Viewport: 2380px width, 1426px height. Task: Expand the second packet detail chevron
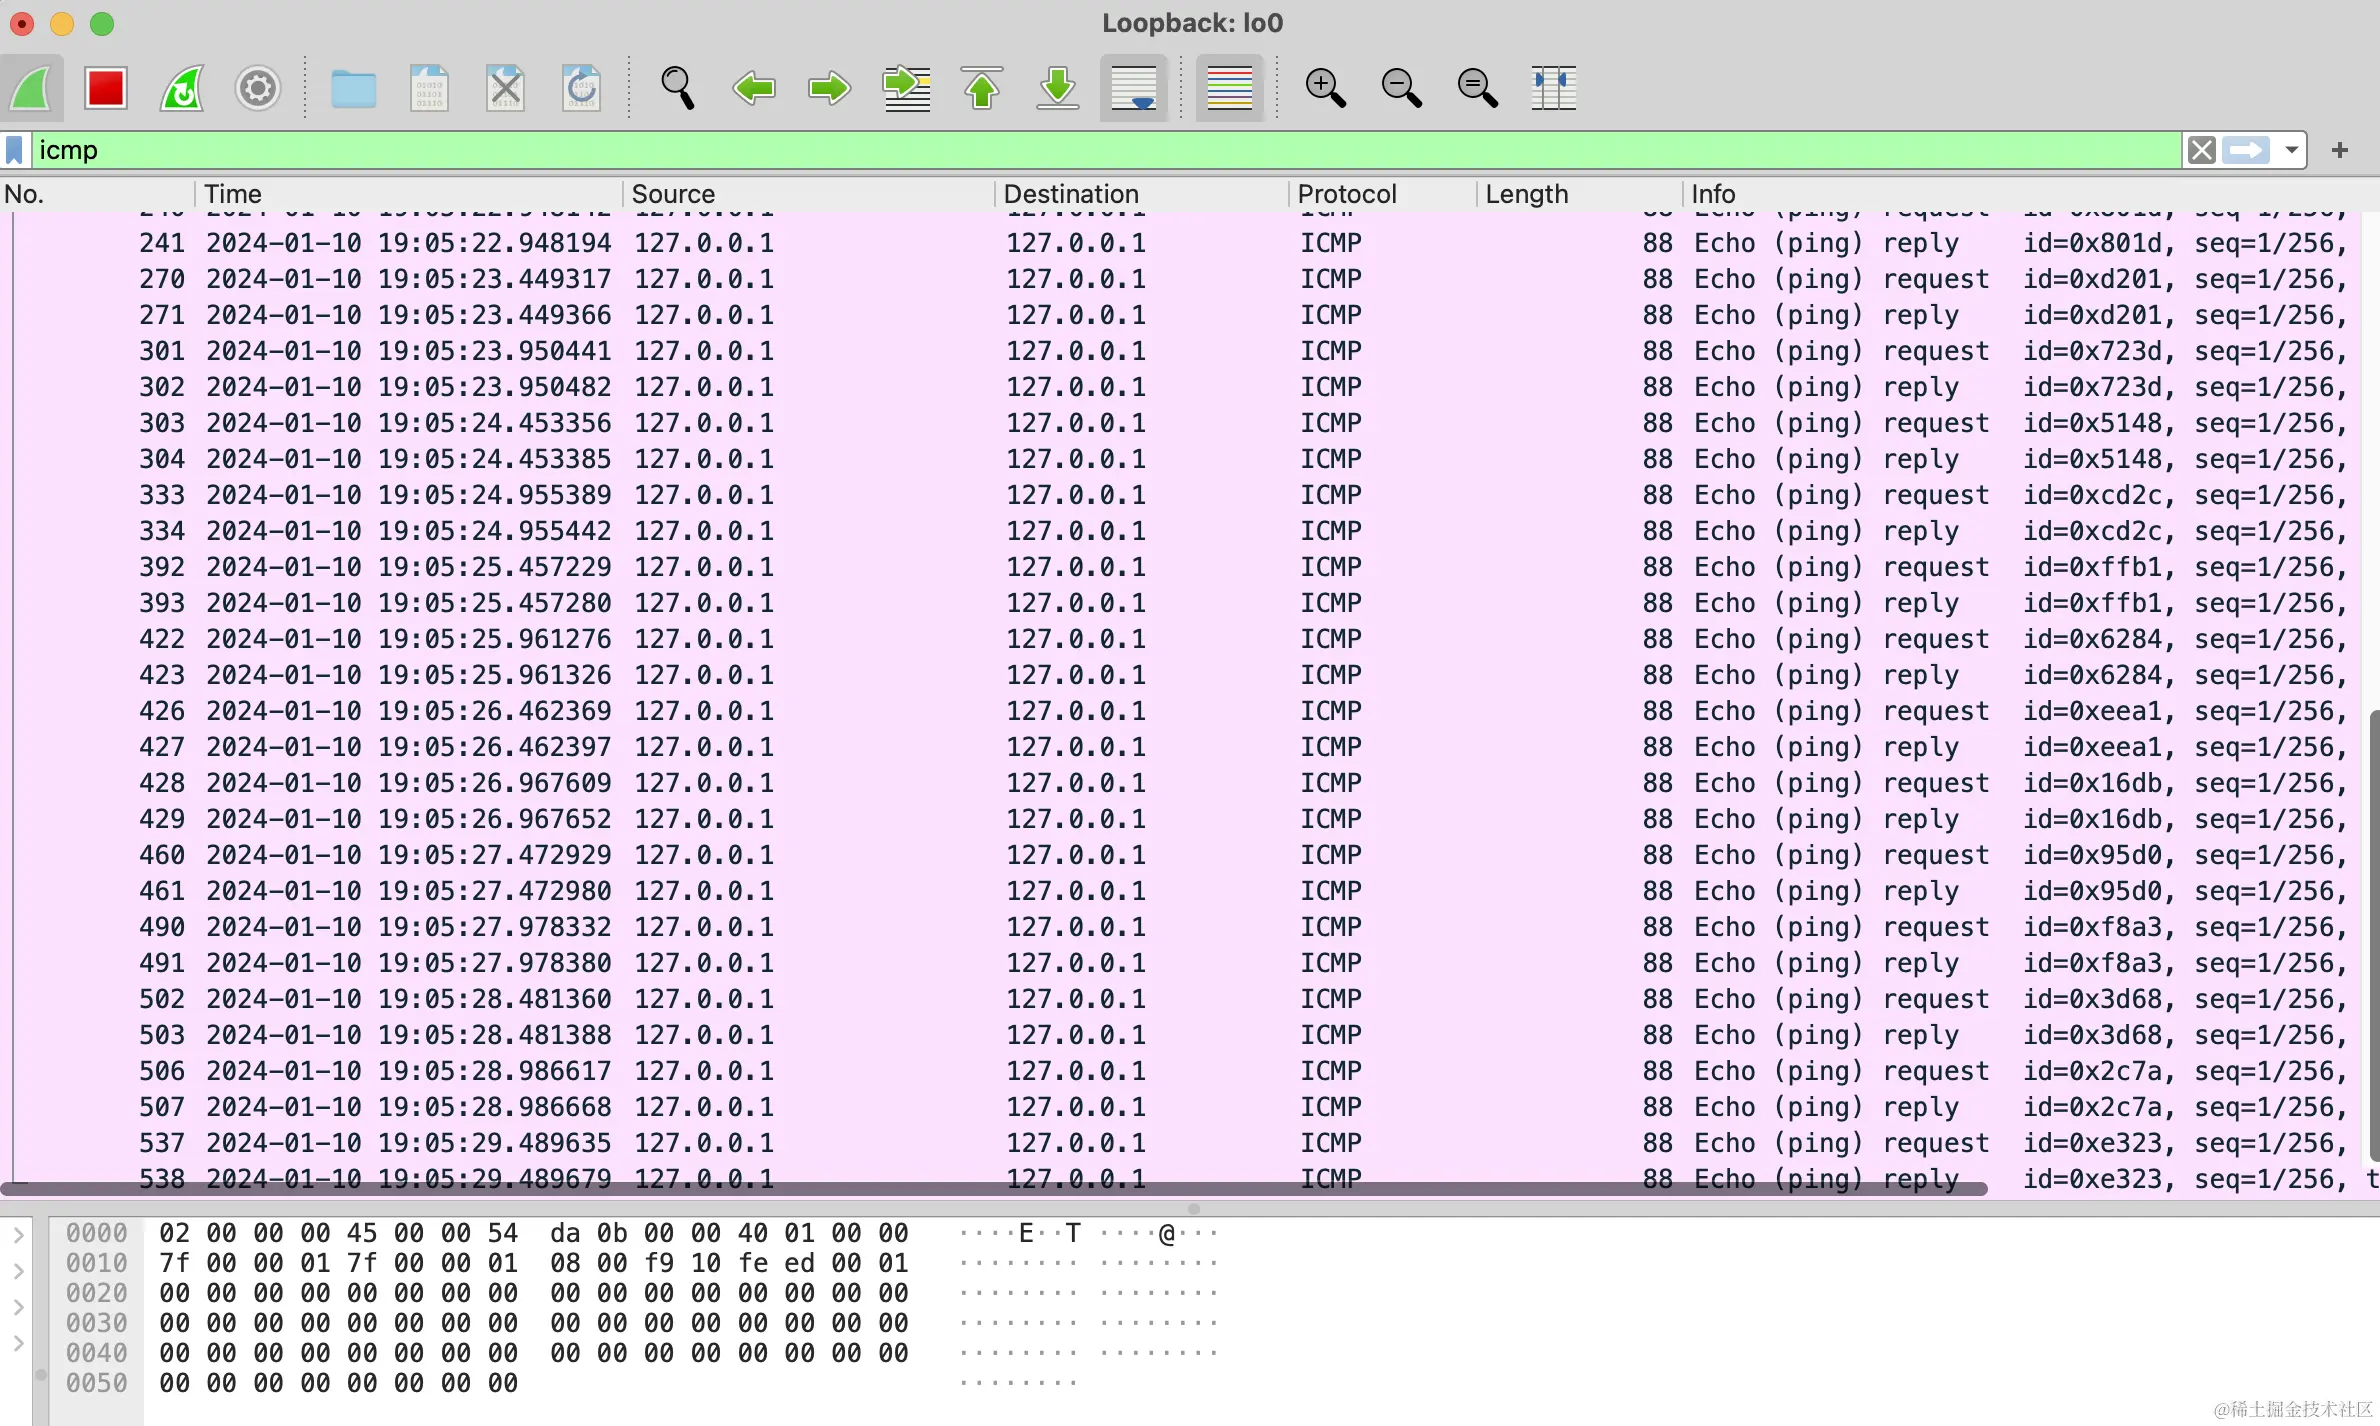(x=18, y=1271)
